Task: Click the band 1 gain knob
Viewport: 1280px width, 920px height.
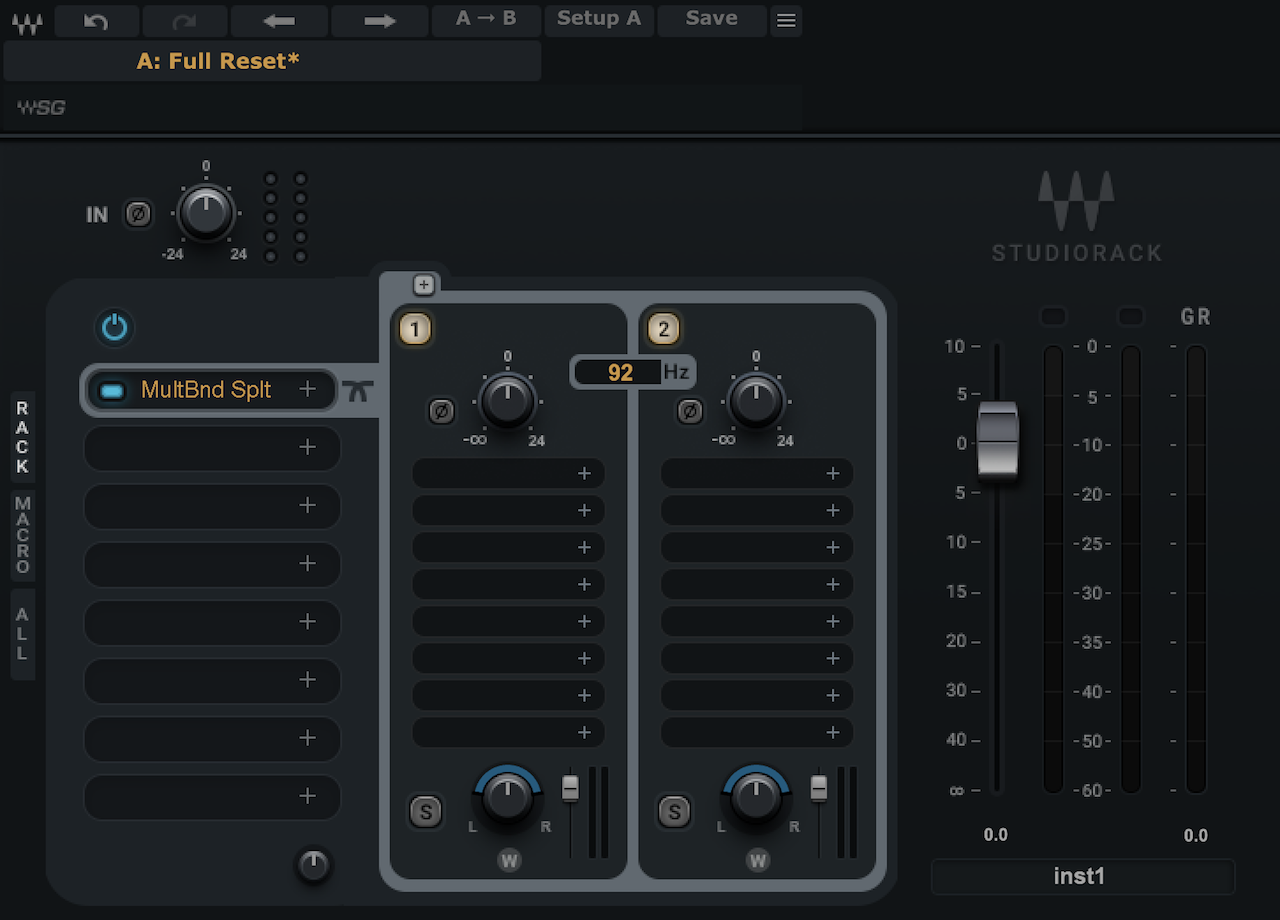Action: [508, 400]
